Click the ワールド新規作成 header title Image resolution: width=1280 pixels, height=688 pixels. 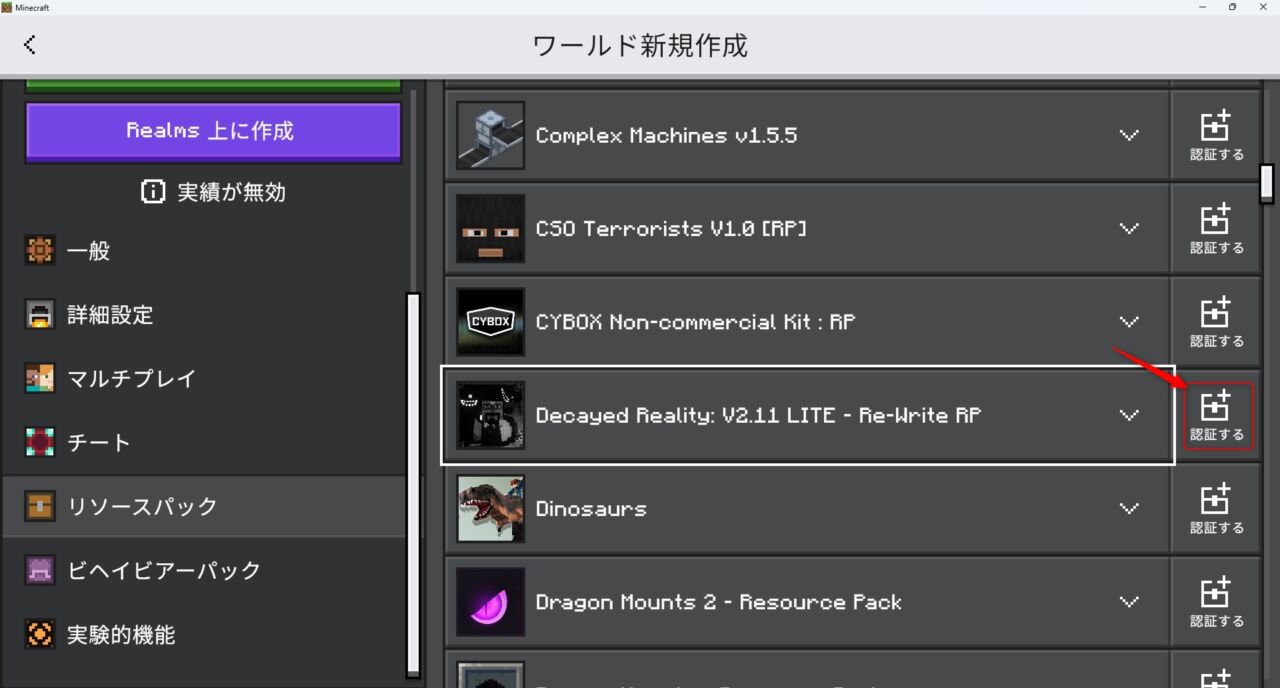[x=640, y=45]
